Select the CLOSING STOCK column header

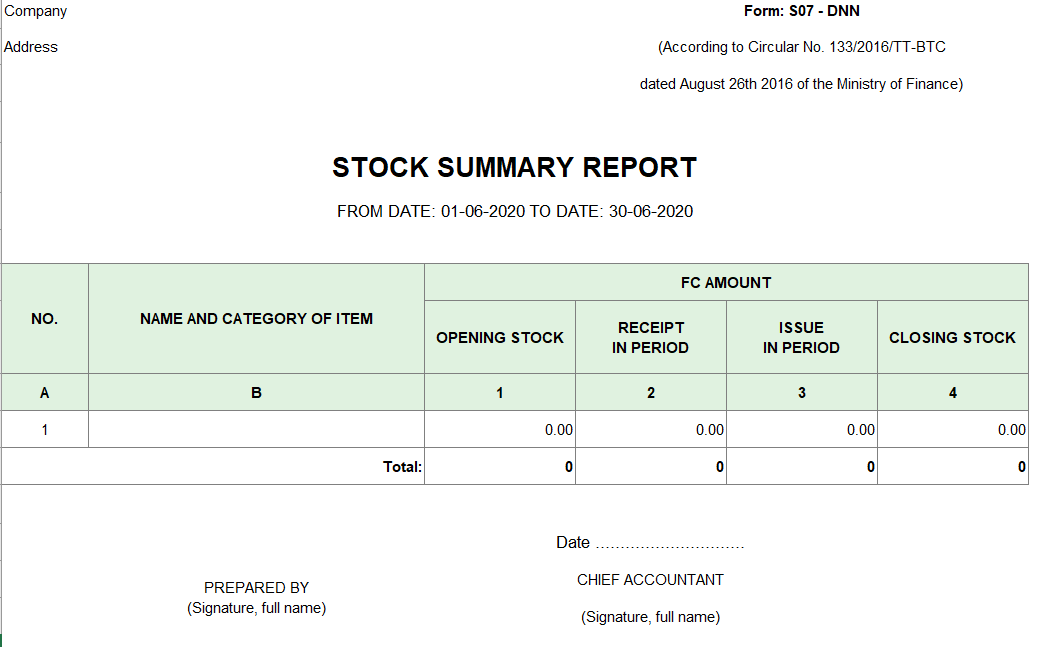[x=953, y=338]
